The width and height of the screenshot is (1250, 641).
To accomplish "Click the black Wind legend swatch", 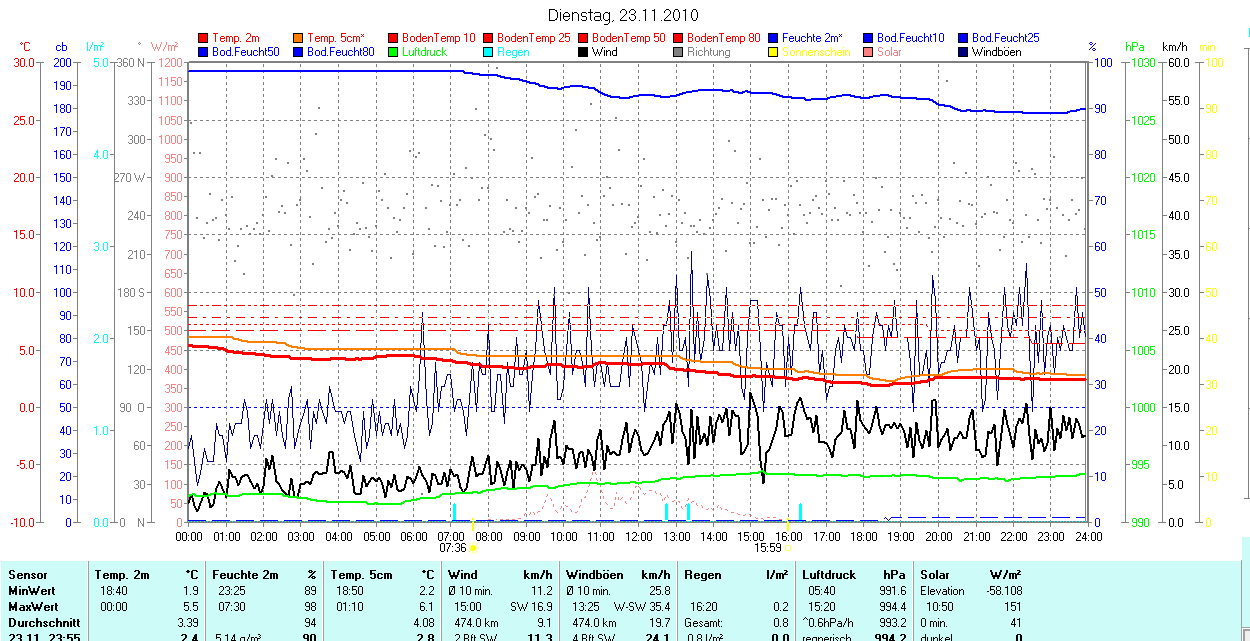I will [x=584, y=52].
